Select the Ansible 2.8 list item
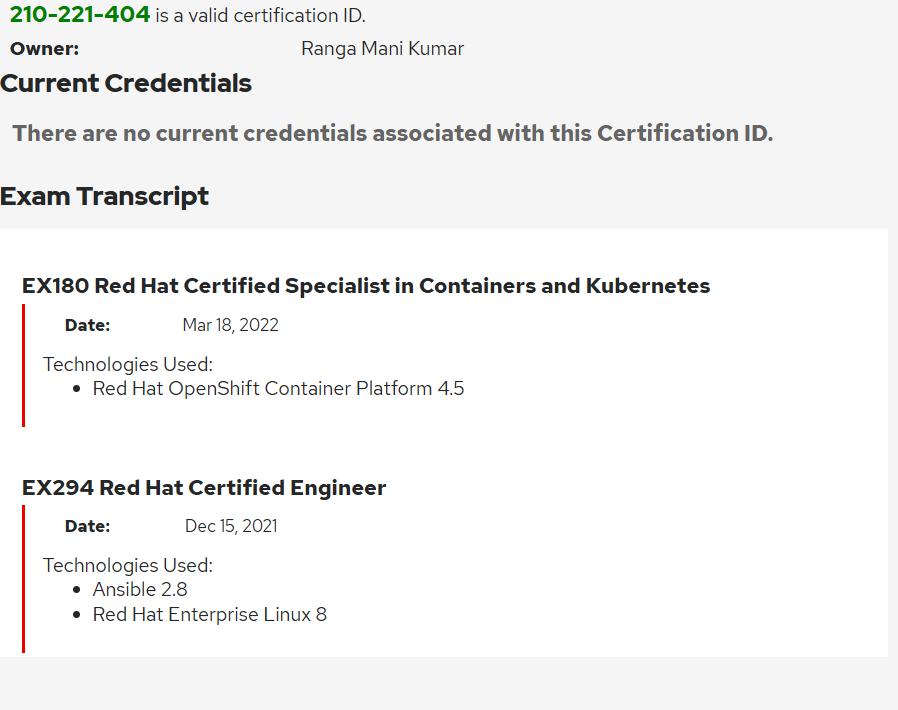Viewport: 898px width, 710px height. click(x=140, y=589)
